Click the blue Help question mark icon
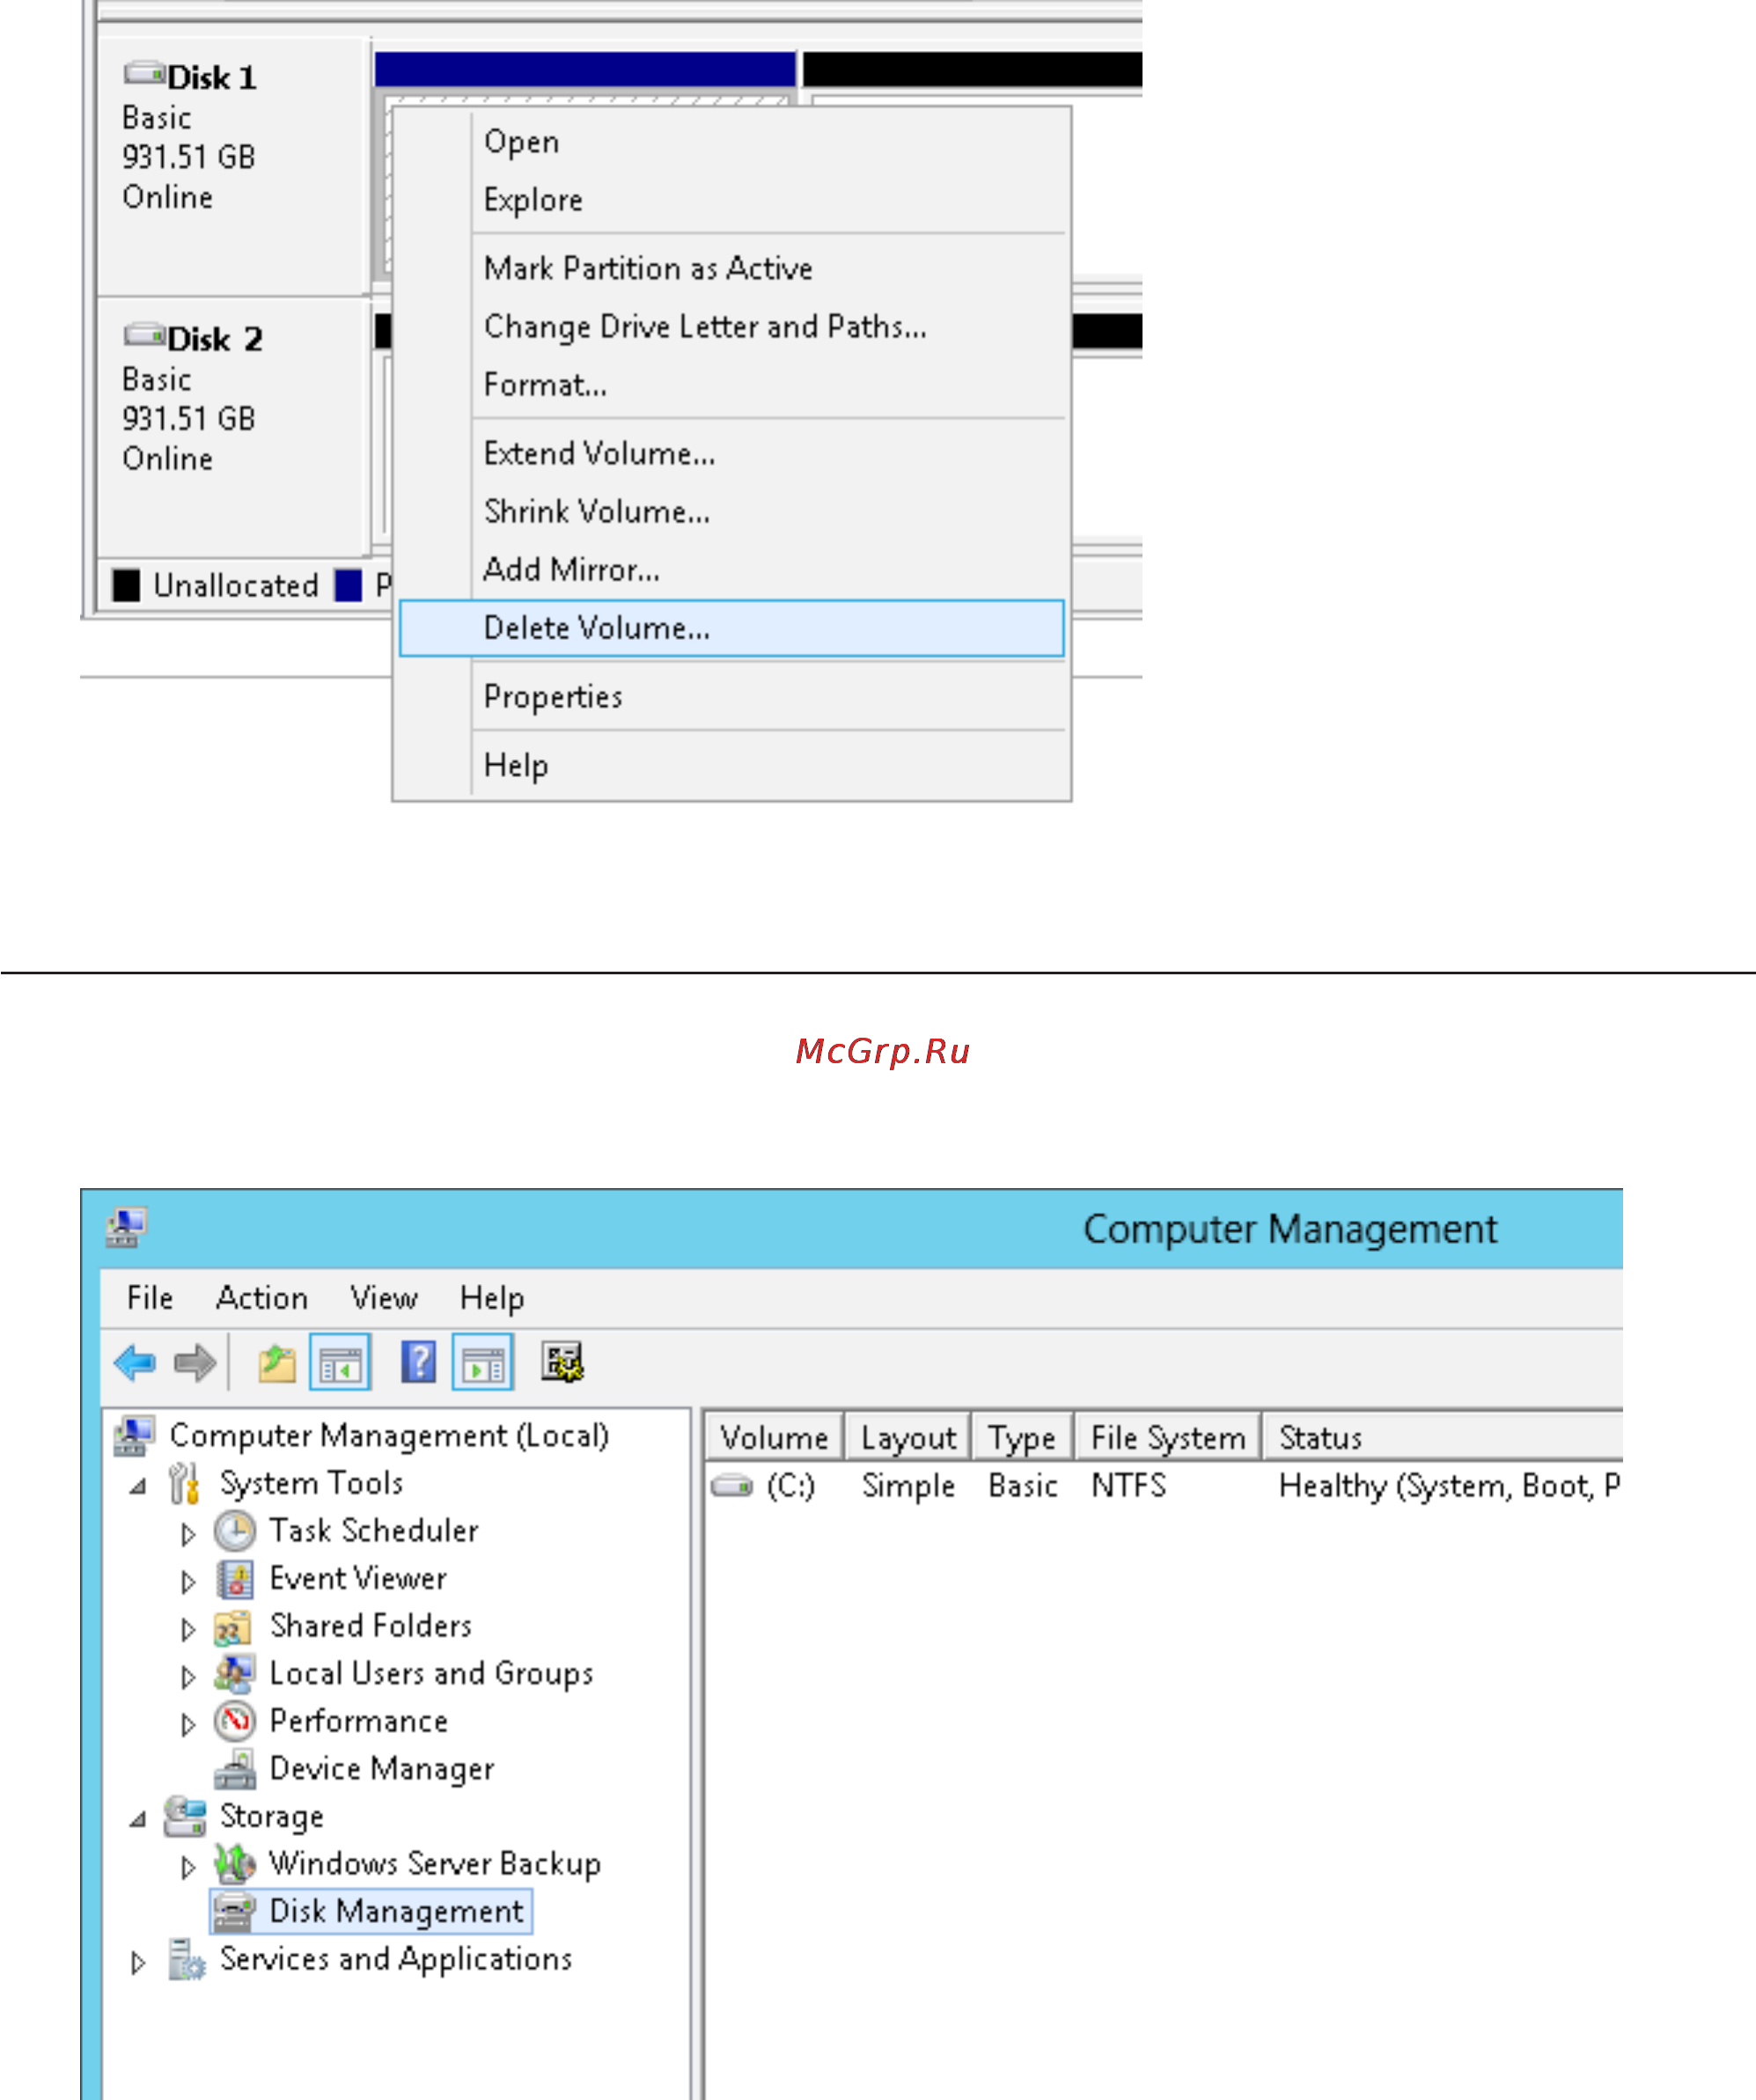This screenshot has width=1756, height=2100. click(x=418, y=1362)
